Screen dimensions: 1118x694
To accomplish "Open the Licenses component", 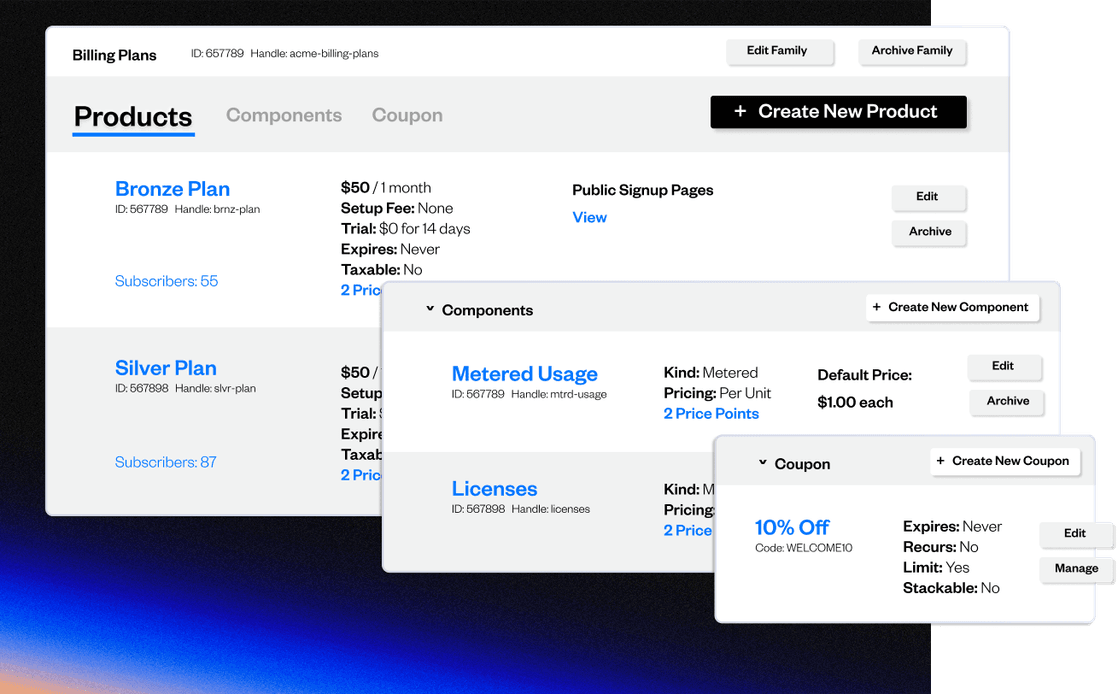I will click(494, 489).
